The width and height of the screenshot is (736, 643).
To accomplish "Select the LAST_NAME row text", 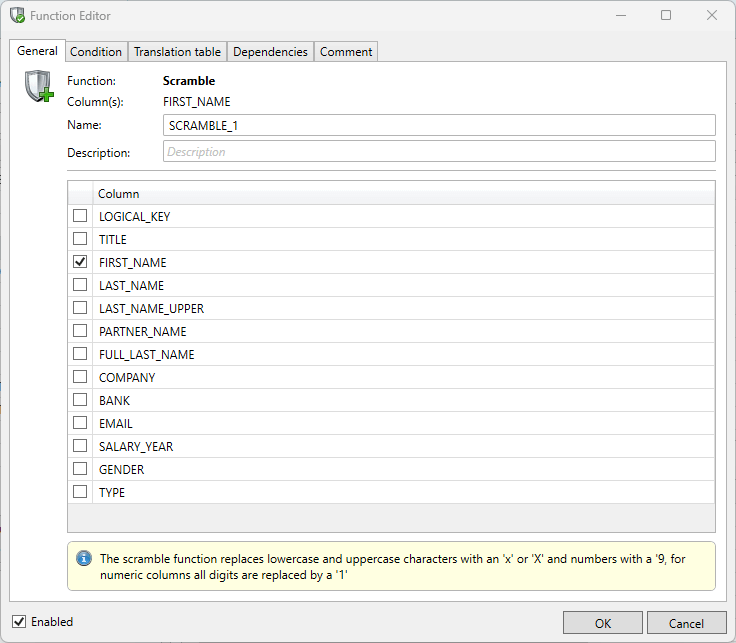I will point(131,286).
